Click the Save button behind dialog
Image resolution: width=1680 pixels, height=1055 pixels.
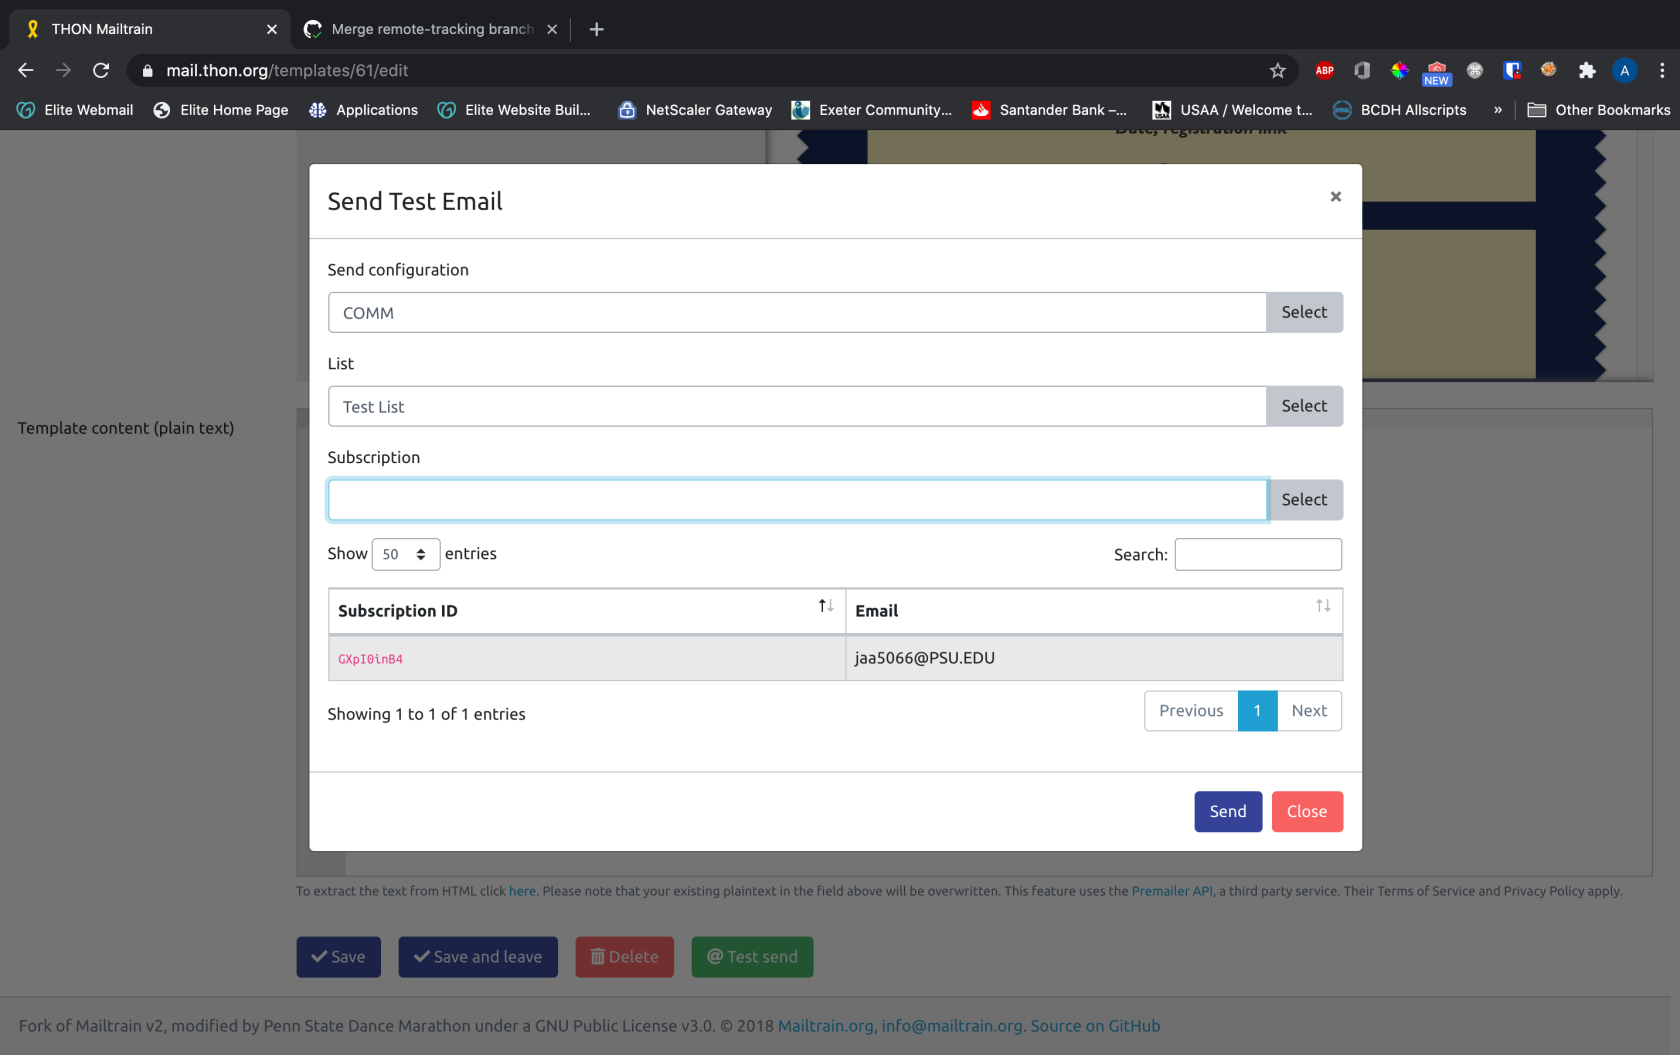click(338, 957)
